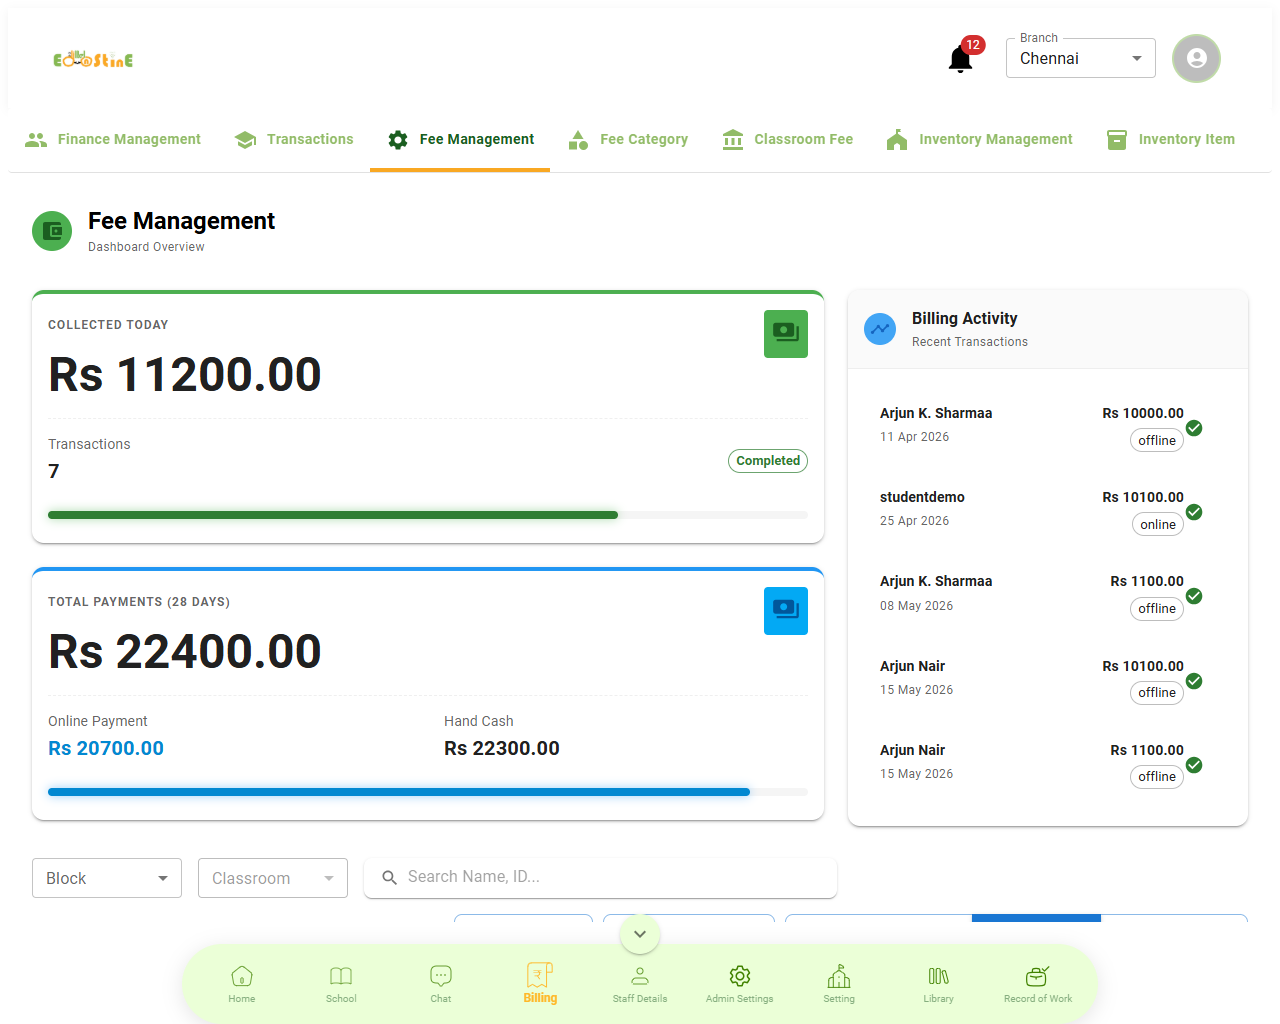Click the Fee Management wallet icon
Screen dimensions: 1280x1024
coord(52,231)
